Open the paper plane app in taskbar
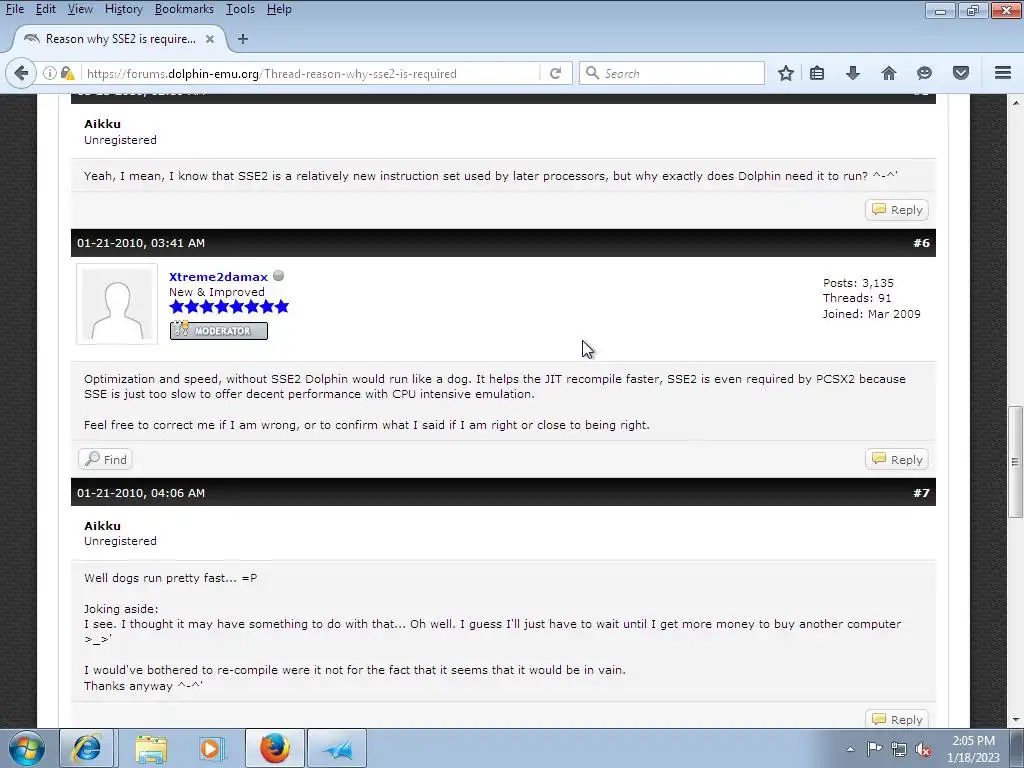 coord(337,748)
